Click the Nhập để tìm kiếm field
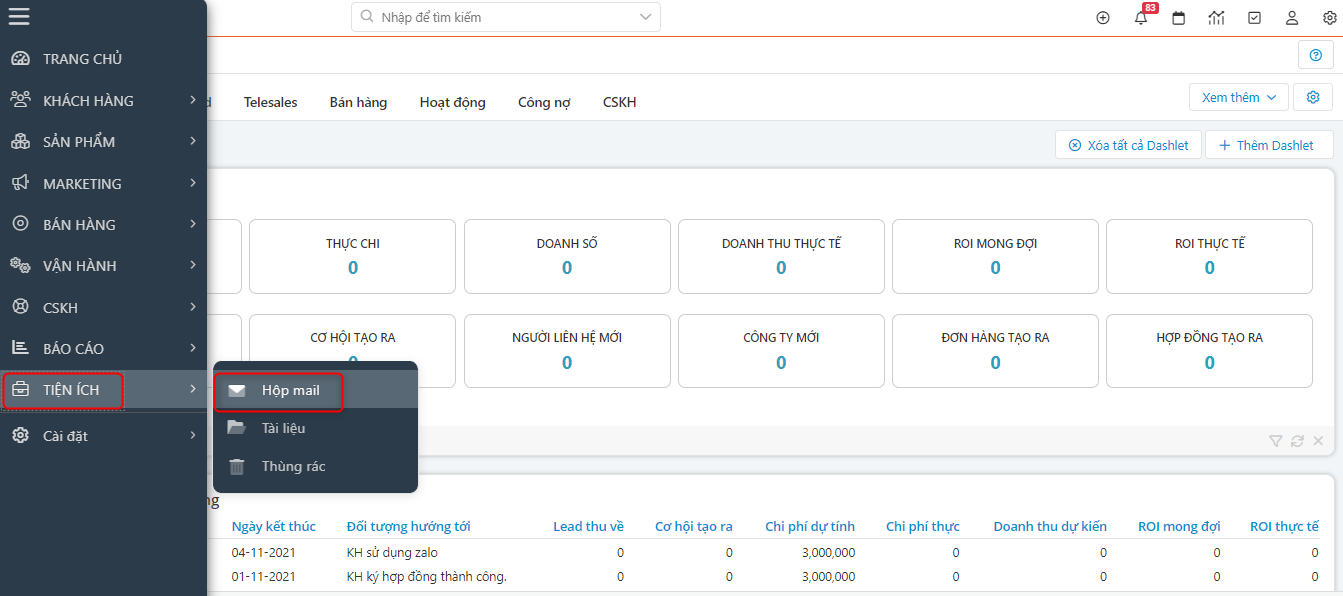The width and height of the screenshot is (1343, 596). pos(500,17)
